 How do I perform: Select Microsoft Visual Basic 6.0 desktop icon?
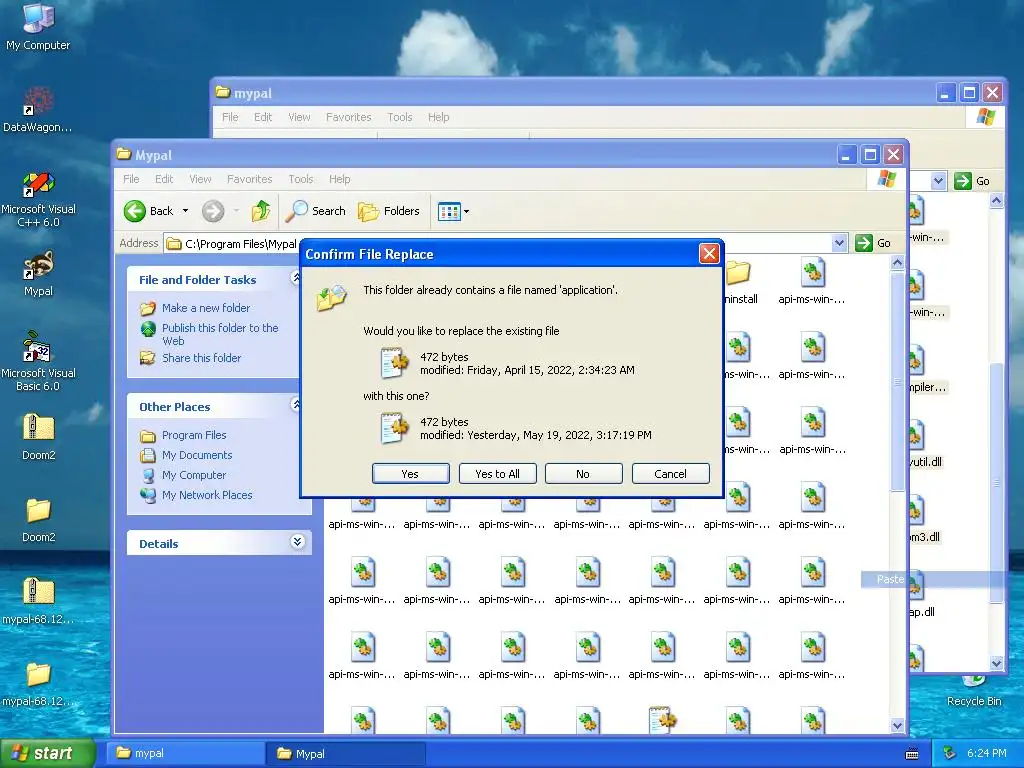pyautogui.click(x=38, y=362)
